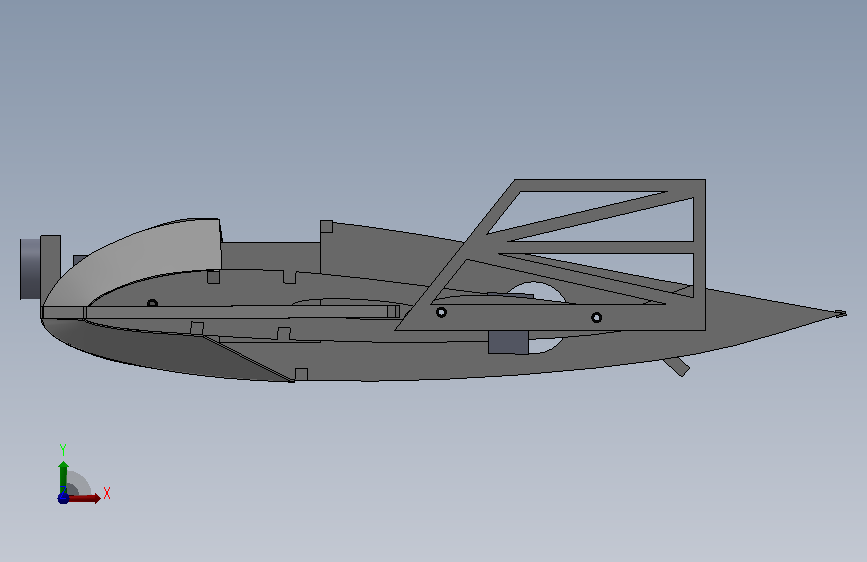Click the small hole near the nose canopy

click(153, 303)
